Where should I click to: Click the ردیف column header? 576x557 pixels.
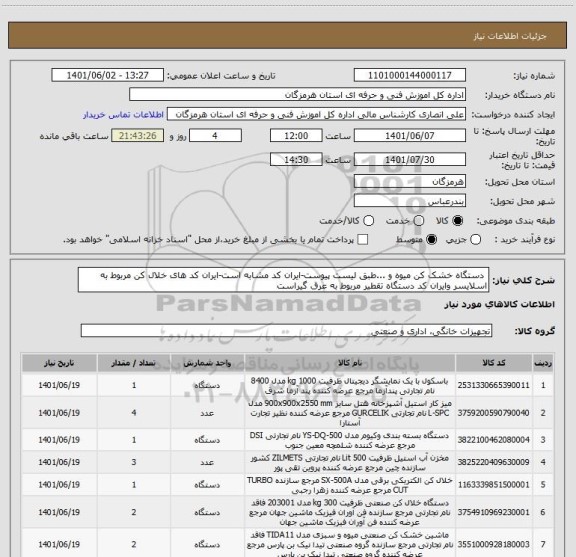[543, 363]
